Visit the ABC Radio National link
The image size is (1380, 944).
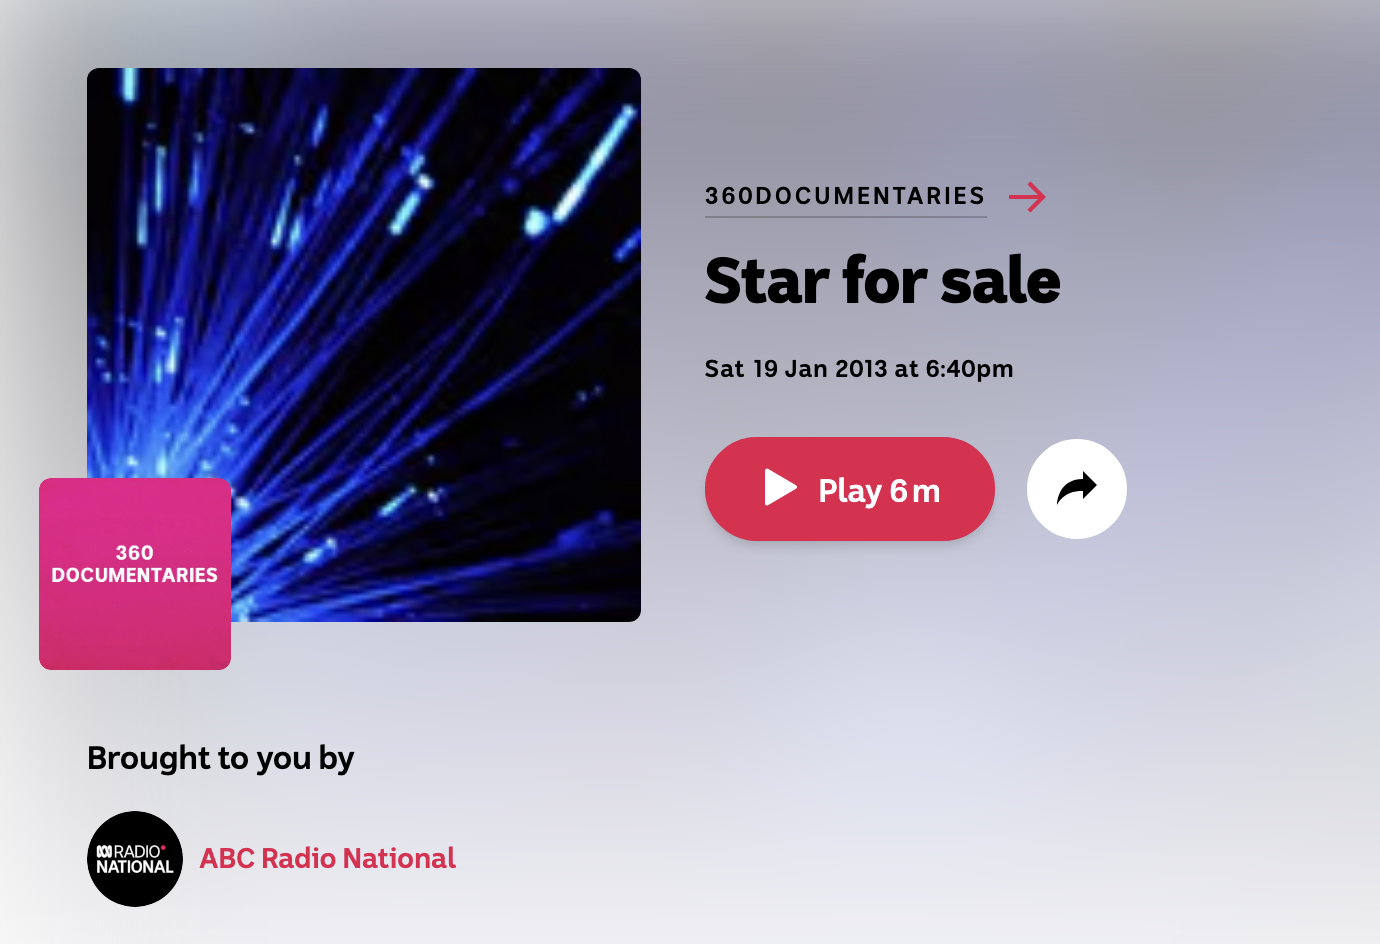tap(328, 859)
